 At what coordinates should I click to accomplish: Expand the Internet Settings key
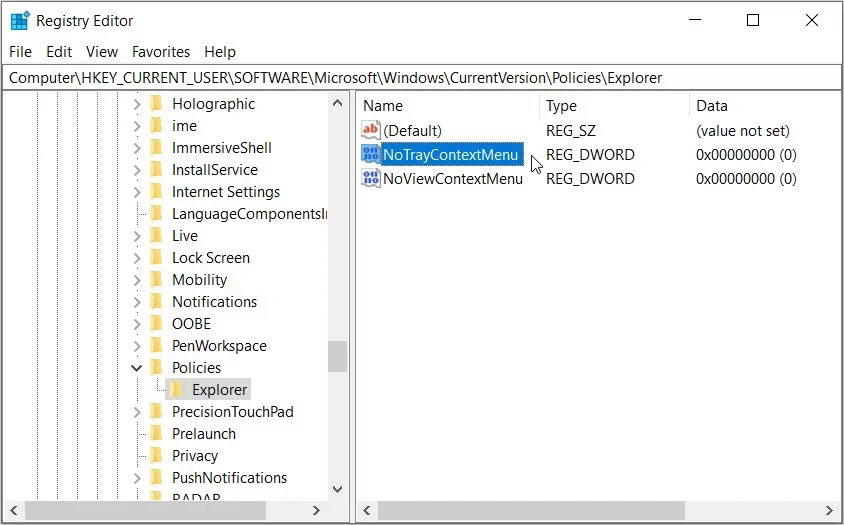click(137, 191)
